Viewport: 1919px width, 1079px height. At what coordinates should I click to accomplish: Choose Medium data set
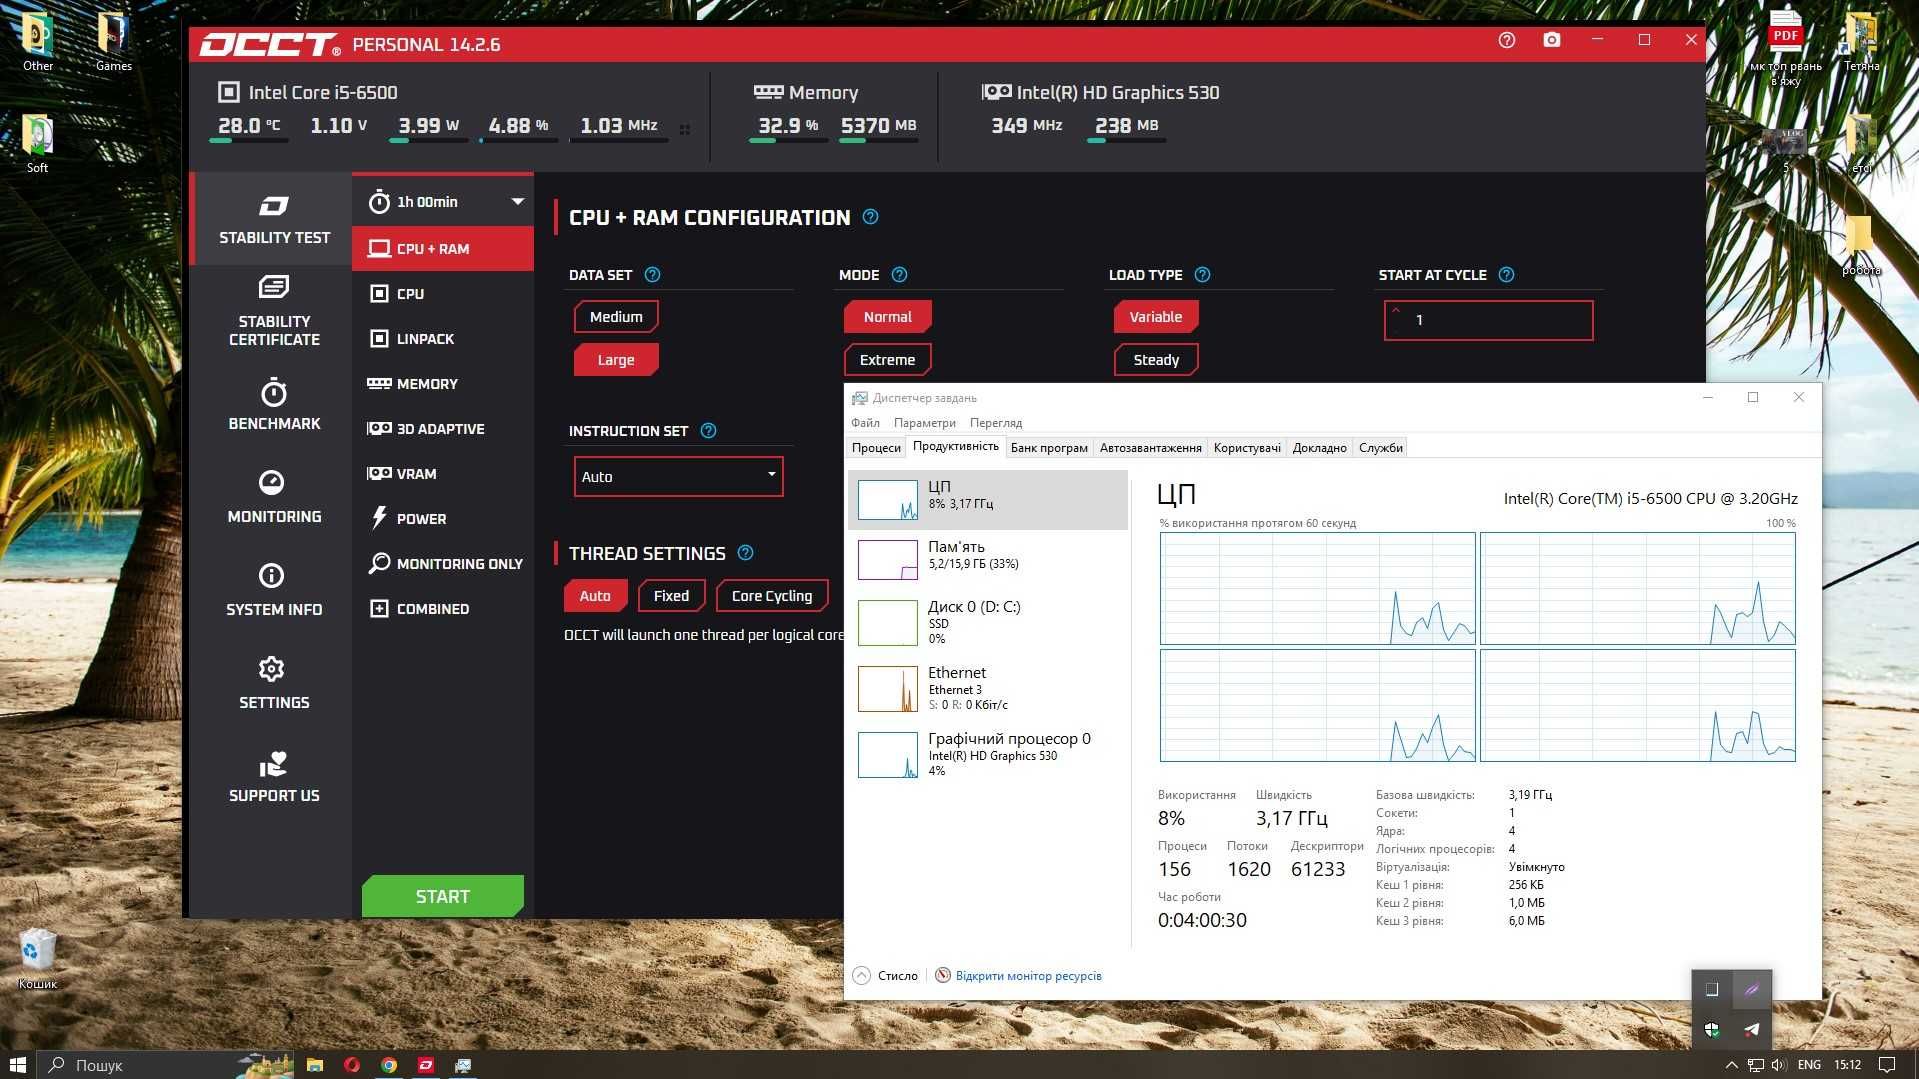click(x=616, y=317)
